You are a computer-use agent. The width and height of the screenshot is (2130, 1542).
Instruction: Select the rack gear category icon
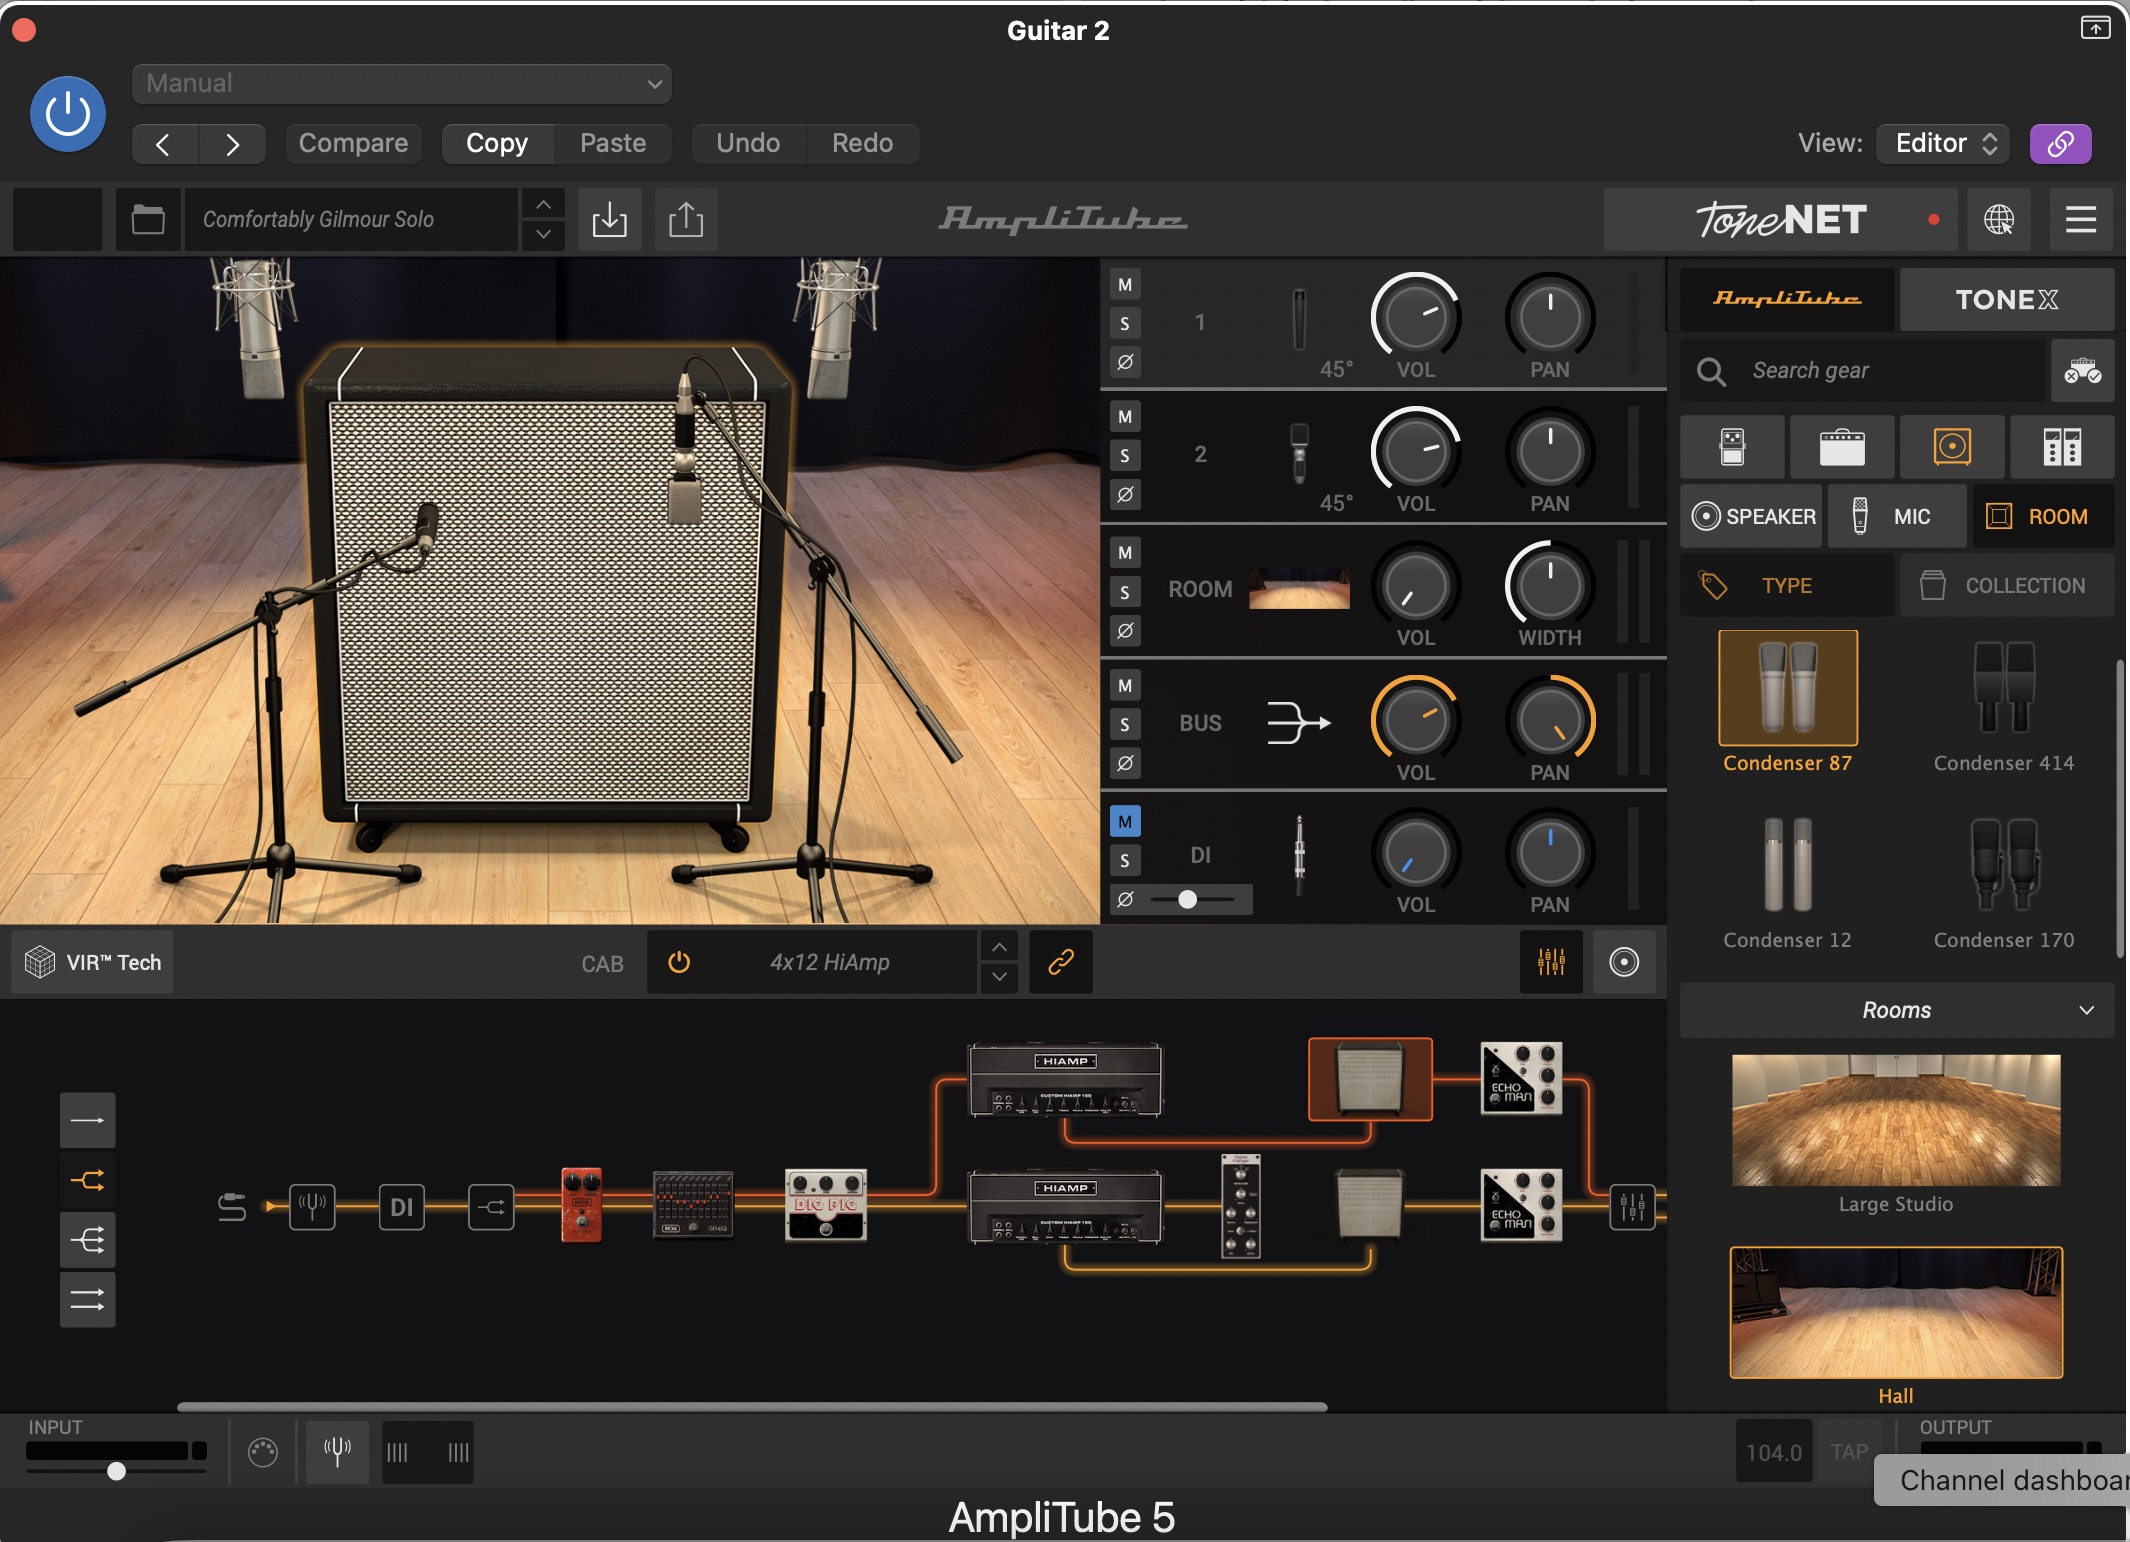pyautogui.click(x=2062, y=447)
